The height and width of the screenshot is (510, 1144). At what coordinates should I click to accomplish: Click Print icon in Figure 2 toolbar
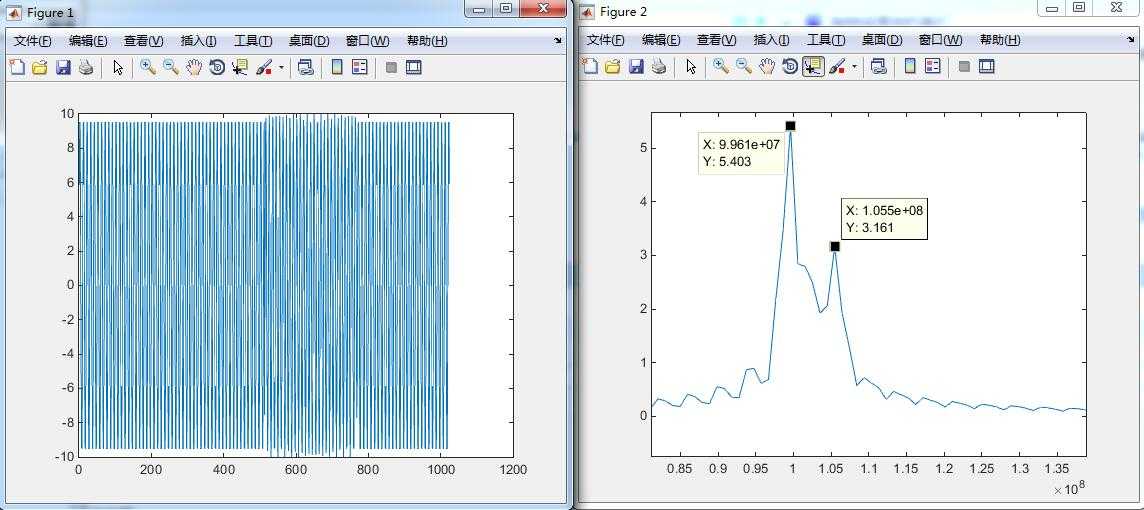pos(659,67)
